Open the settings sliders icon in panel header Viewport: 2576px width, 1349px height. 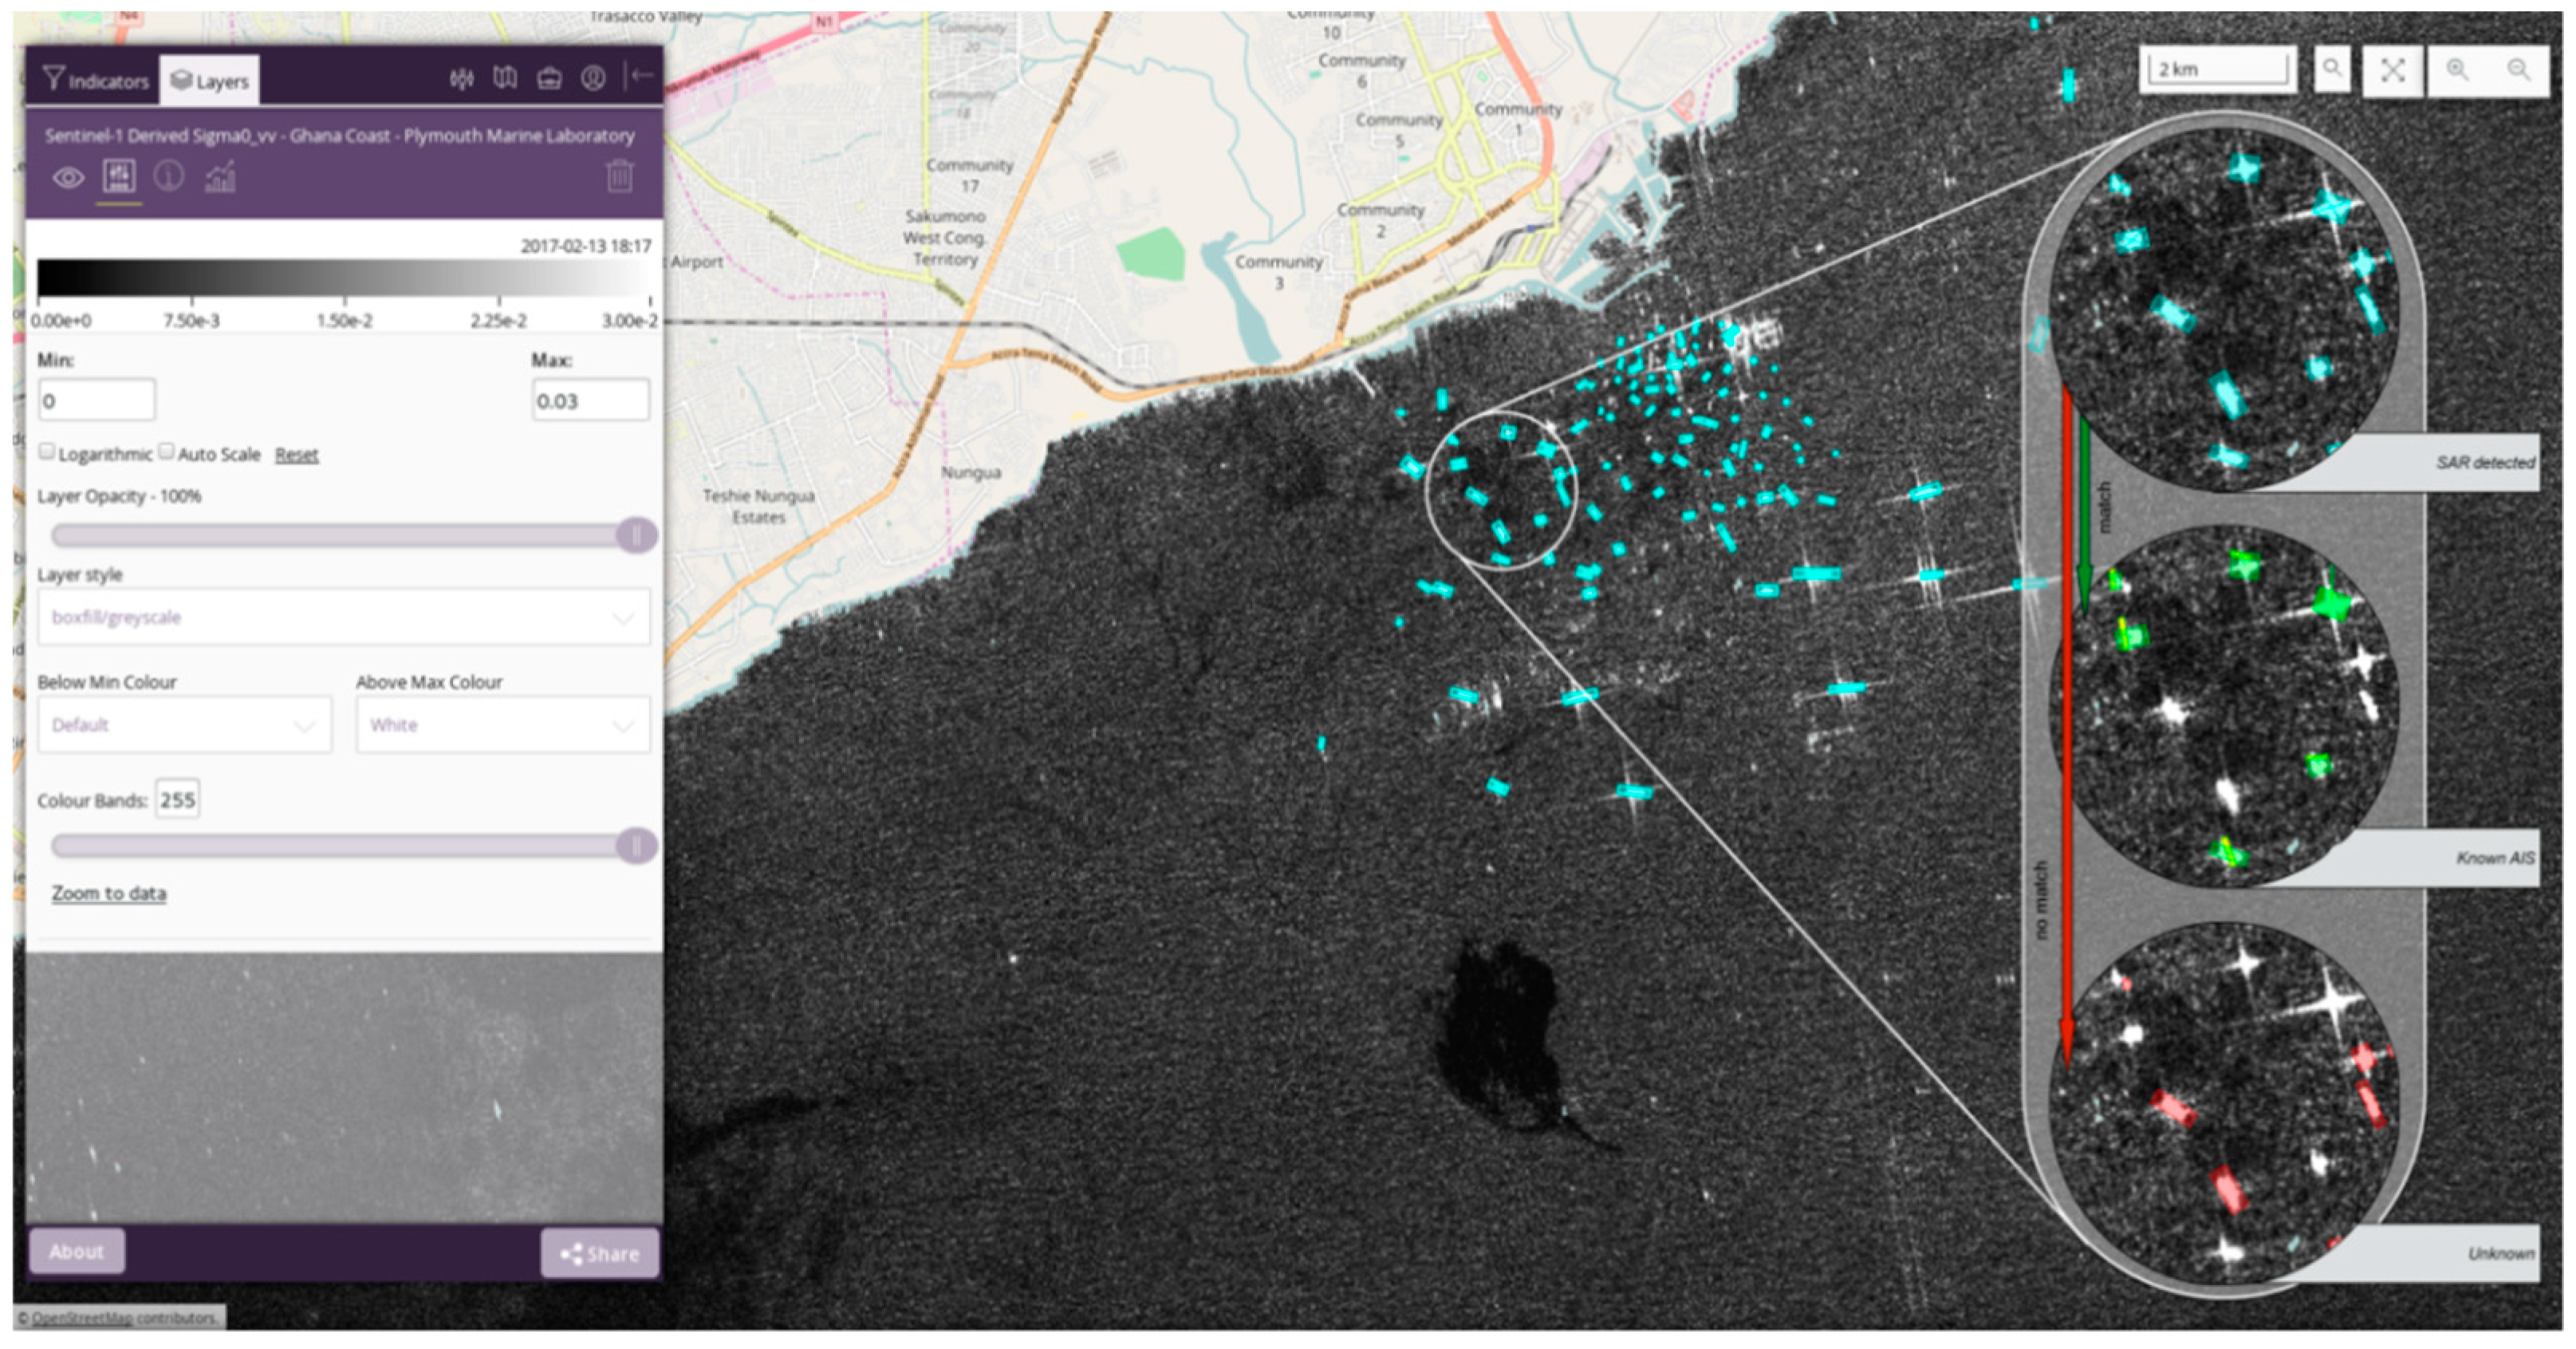(x=462, y=79)
